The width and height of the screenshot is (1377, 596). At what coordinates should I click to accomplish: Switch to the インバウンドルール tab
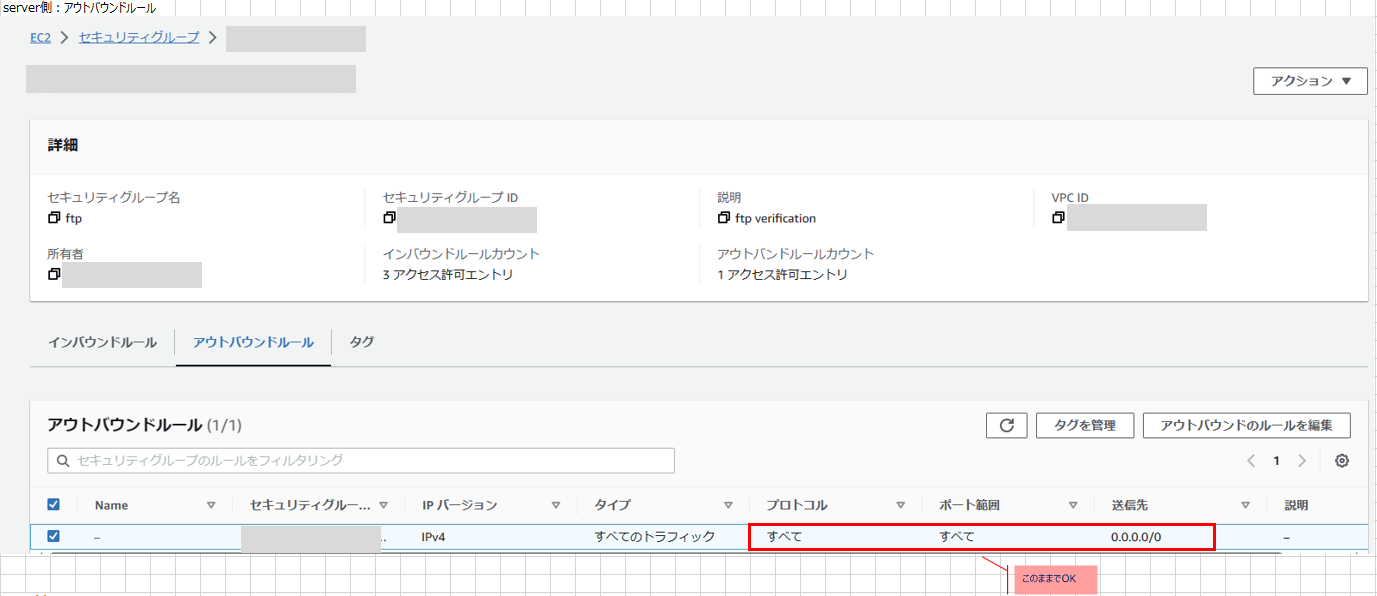click(101, 342)
